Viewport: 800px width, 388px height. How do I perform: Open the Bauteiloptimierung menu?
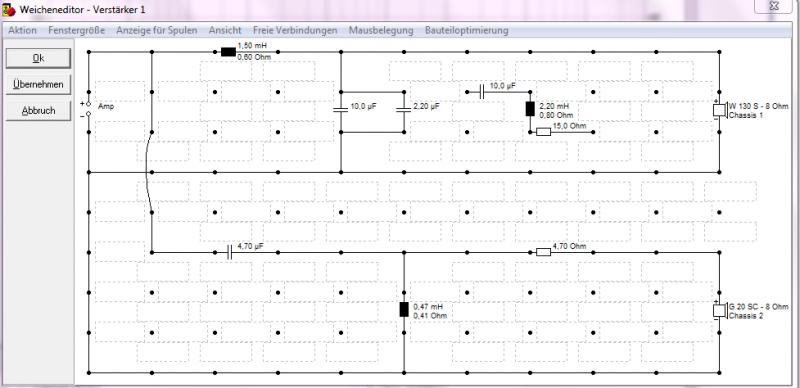tap(466, 31)
